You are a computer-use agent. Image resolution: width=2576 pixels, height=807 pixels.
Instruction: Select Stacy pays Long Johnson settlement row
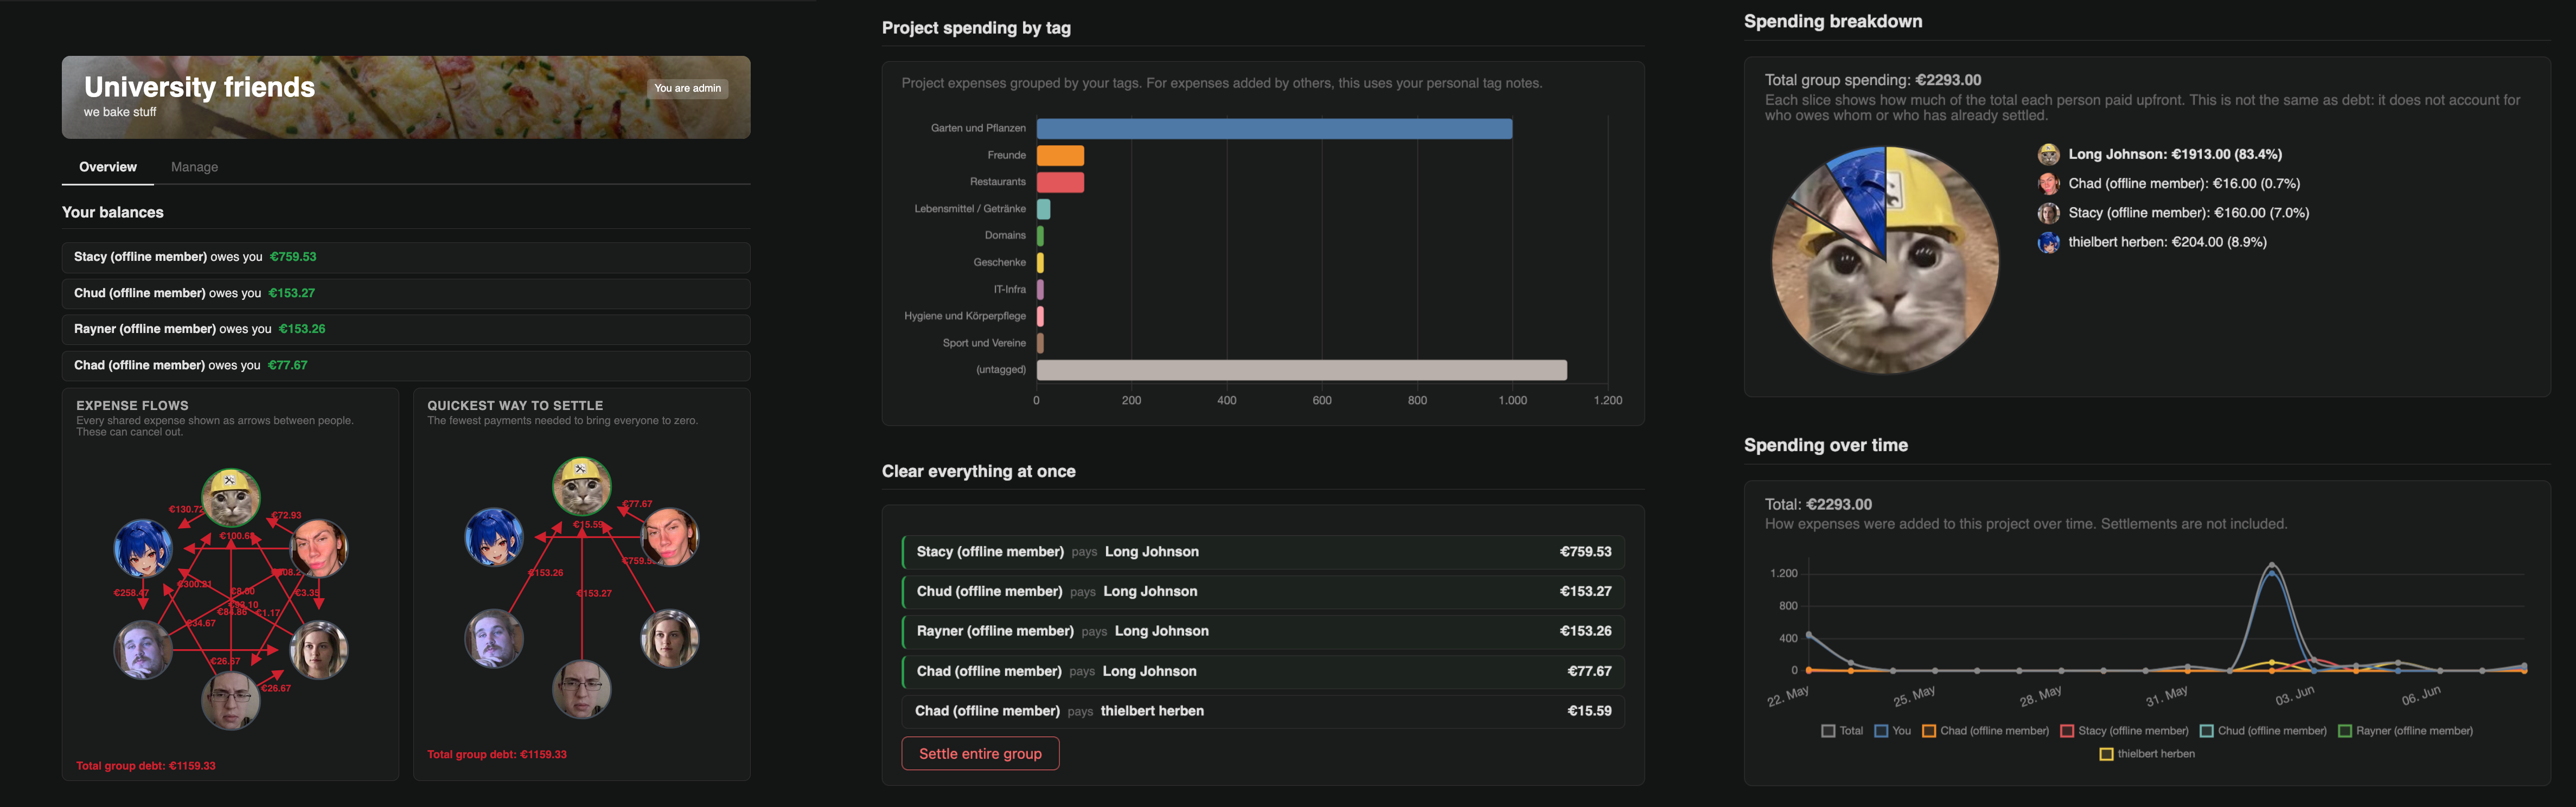pyautogui.click(x=1263, y=552)
